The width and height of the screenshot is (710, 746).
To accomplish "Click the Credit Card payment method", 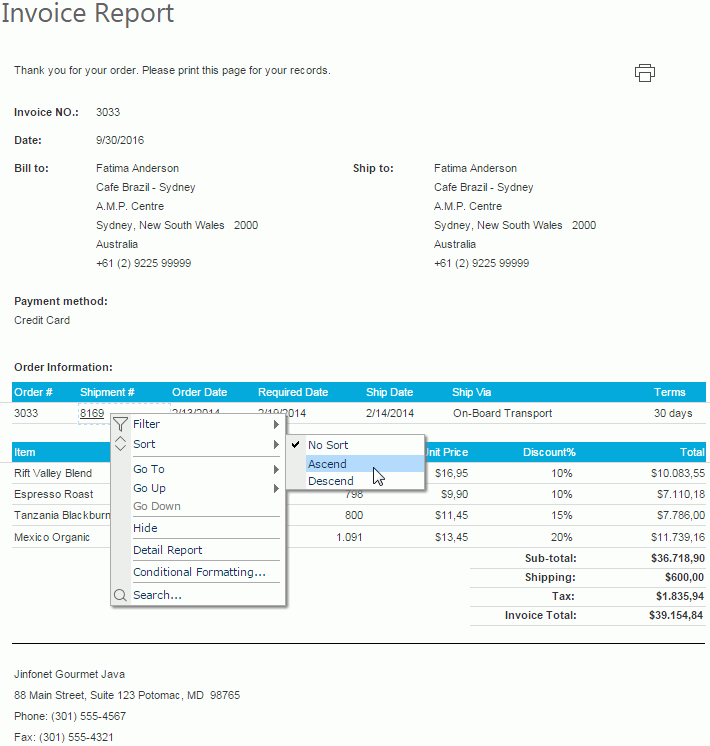I will point(42,320).
